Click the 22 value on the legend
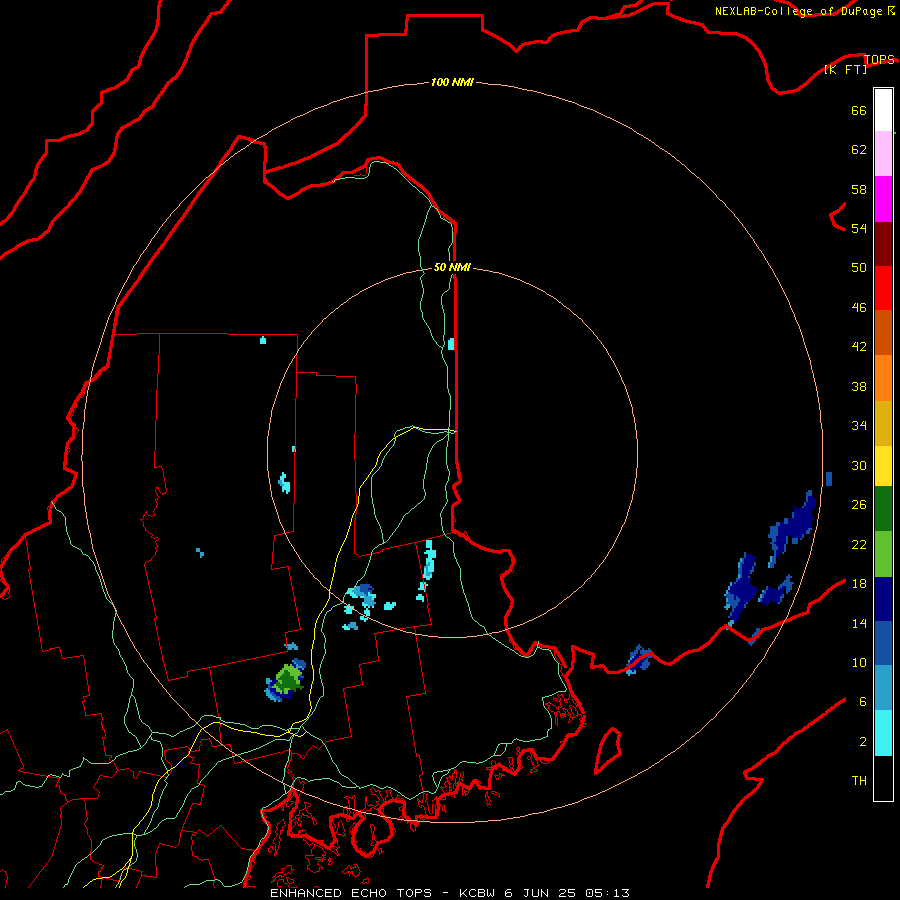This screenshot has width=900, height=900. (859, 544)
